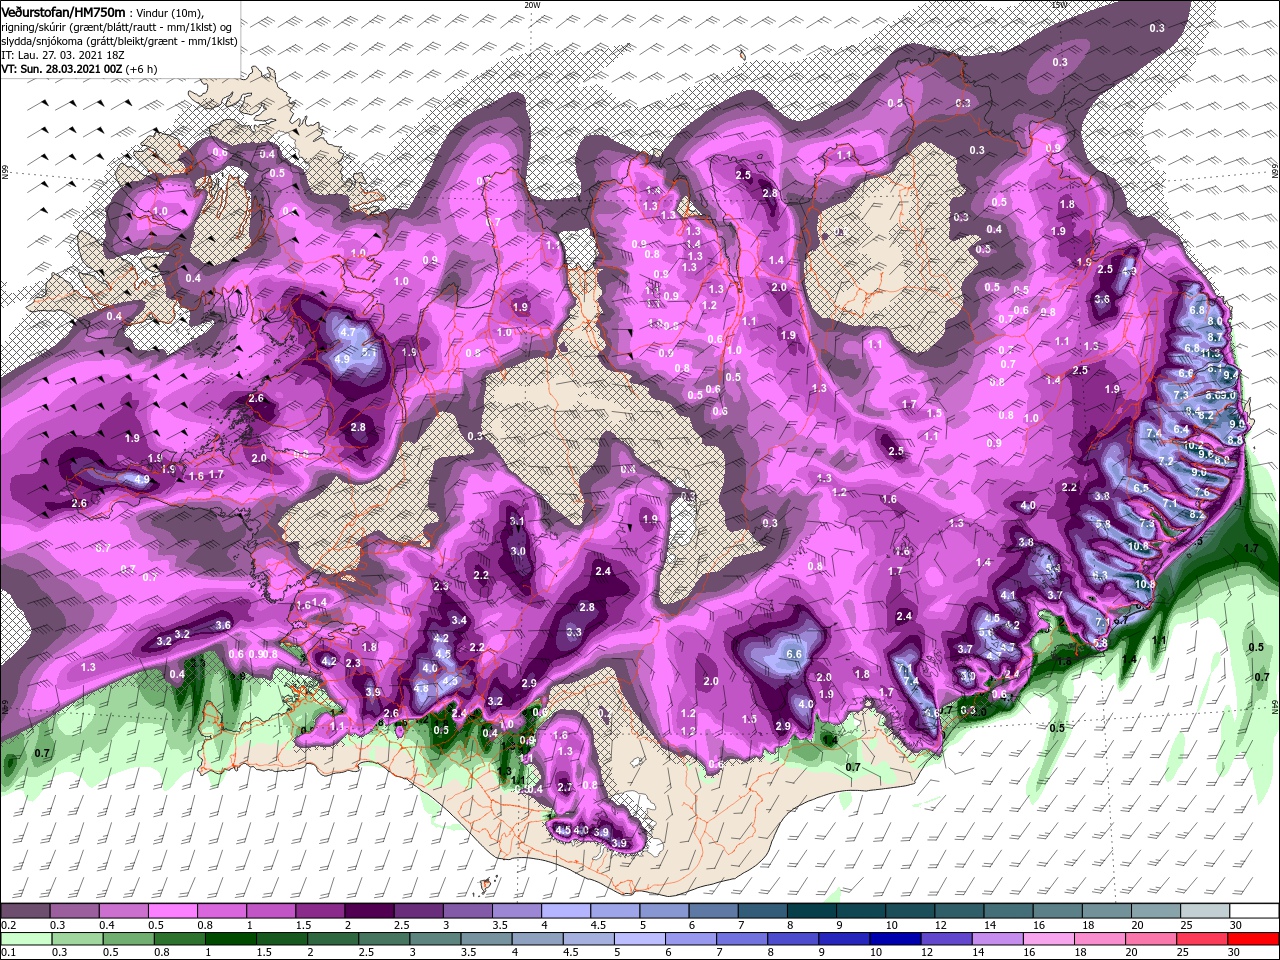Image resolution: width=1280 pixels, height=960 pixels.
Task: Select lavender snow swatch between 4 and 4.5
Action: coord(565,912)
